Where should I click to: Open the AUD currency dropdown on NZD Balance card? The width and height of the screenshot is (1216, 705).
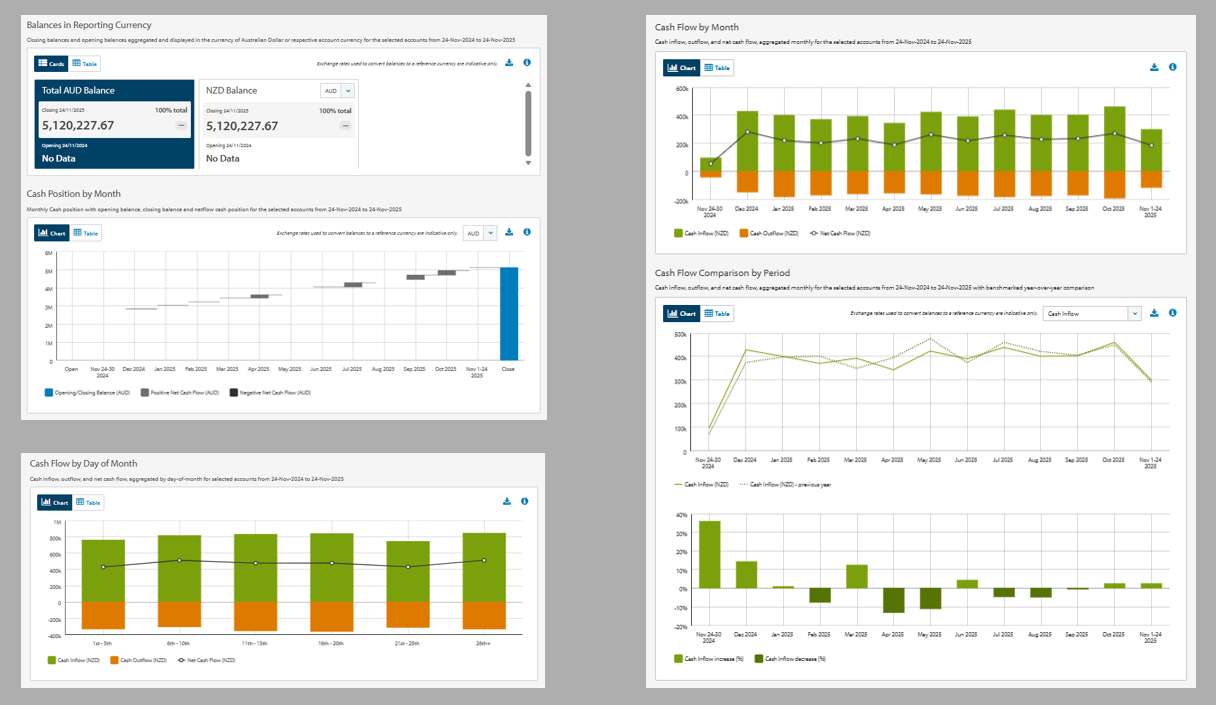337,90
